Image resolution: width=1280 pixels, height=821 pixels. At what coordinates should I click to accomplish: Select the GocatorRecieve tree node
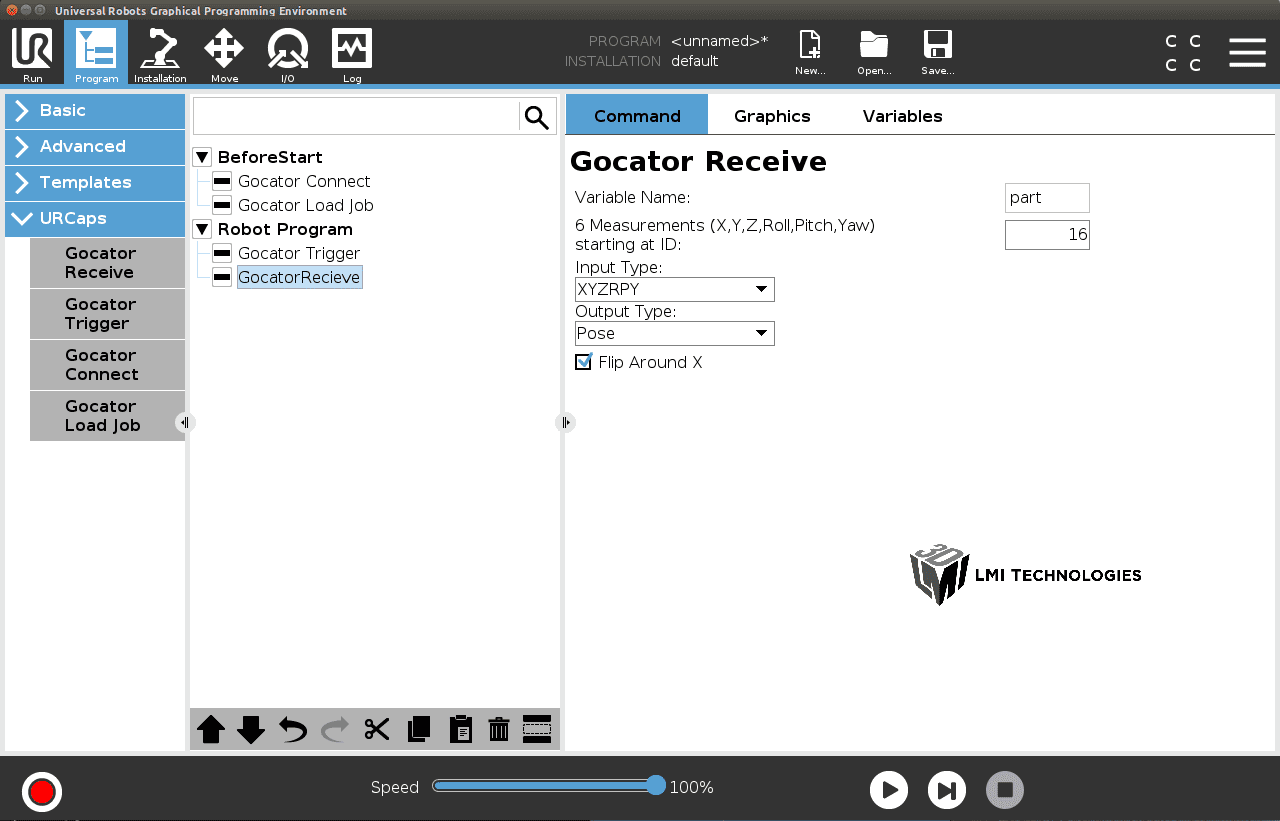pyautogui.click(x=299, y=277)
